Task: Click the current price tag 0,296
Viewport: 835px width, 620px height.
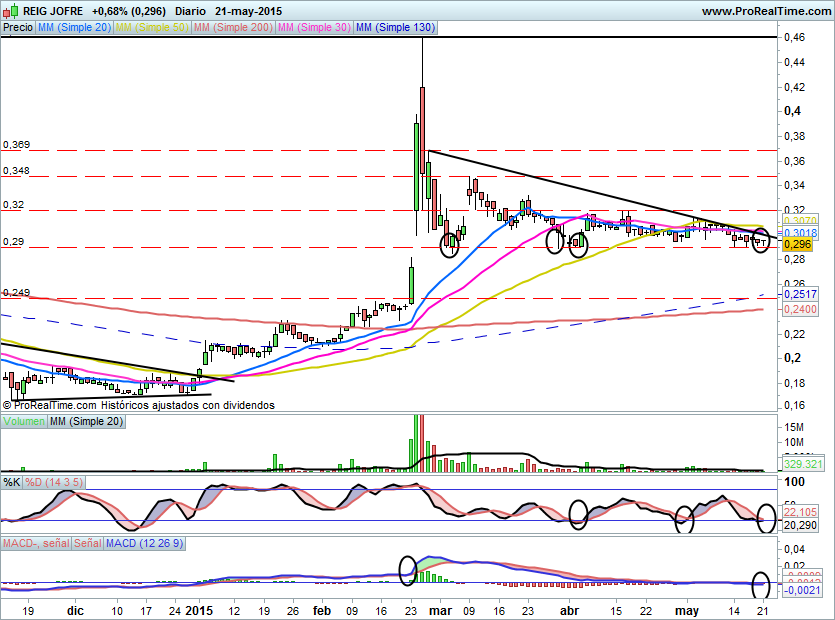Action: tap(797, 244)
